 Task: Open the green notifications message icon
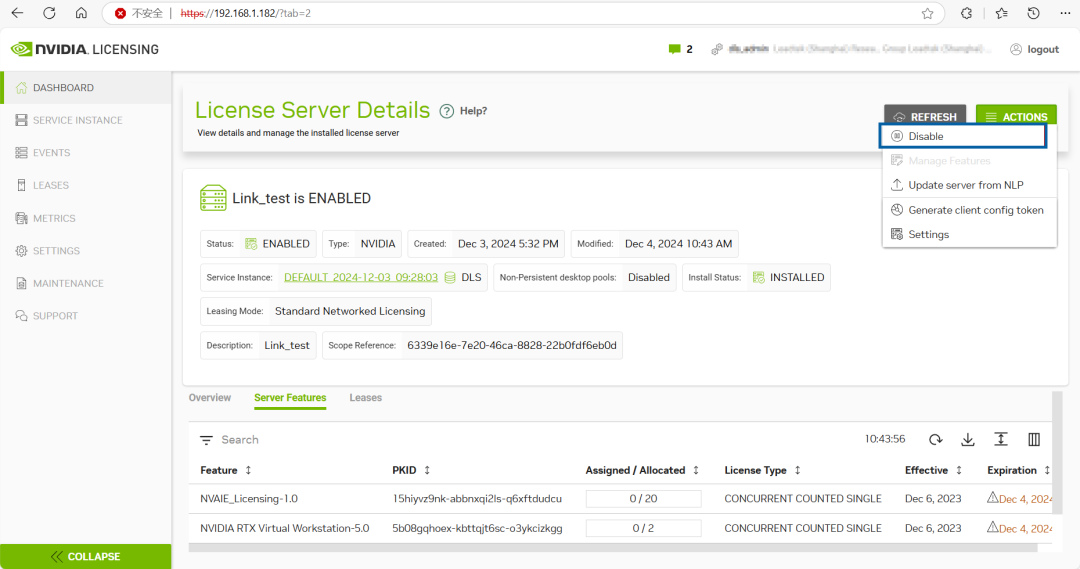point(674,49)
